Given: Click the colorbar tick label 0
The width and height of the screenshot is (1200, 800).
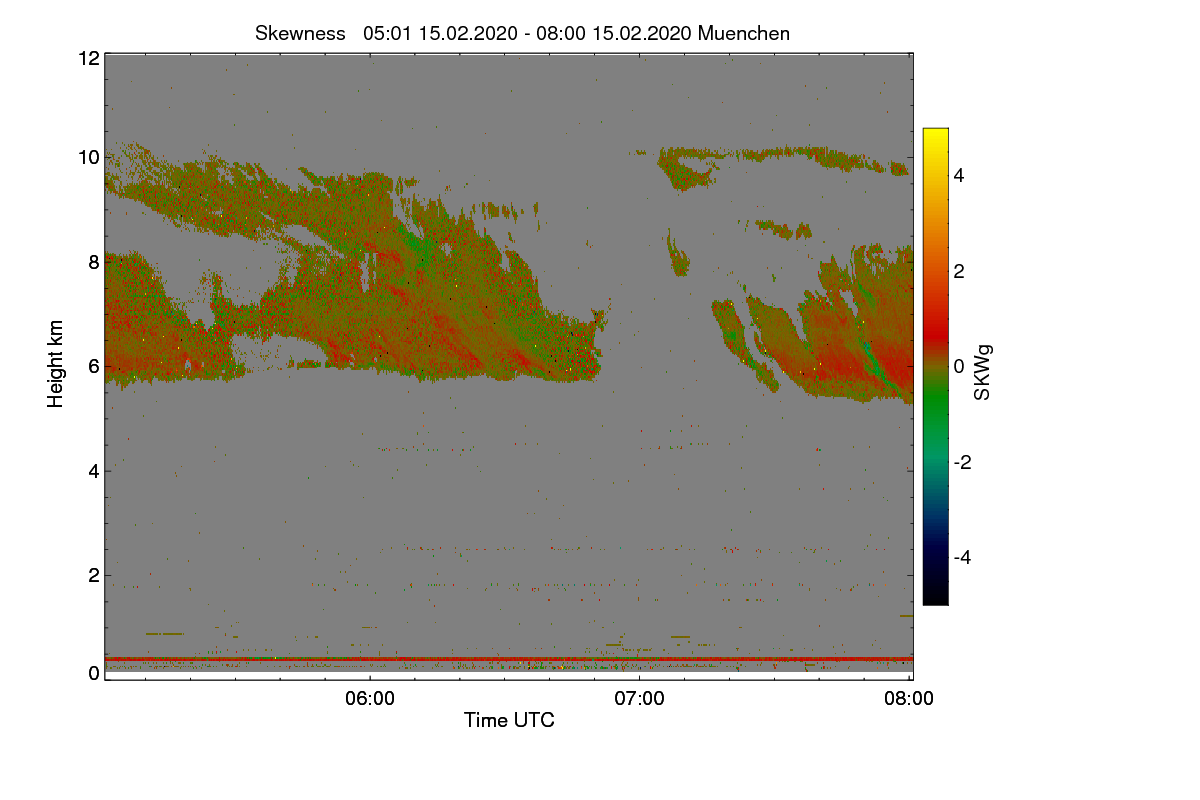Looking at the screenshot, I should [960, 366].
